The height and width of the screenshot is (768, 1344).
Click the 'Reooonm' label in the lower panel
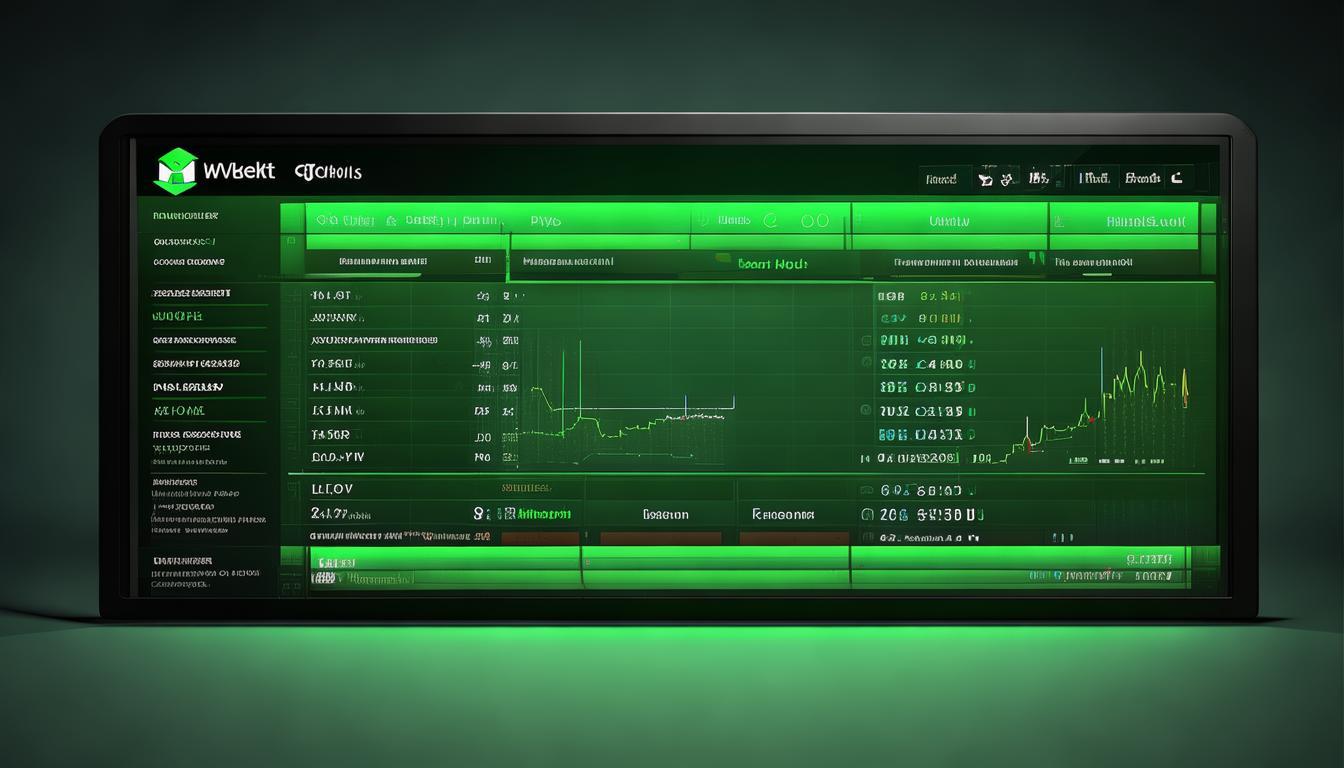click(783, 515)
